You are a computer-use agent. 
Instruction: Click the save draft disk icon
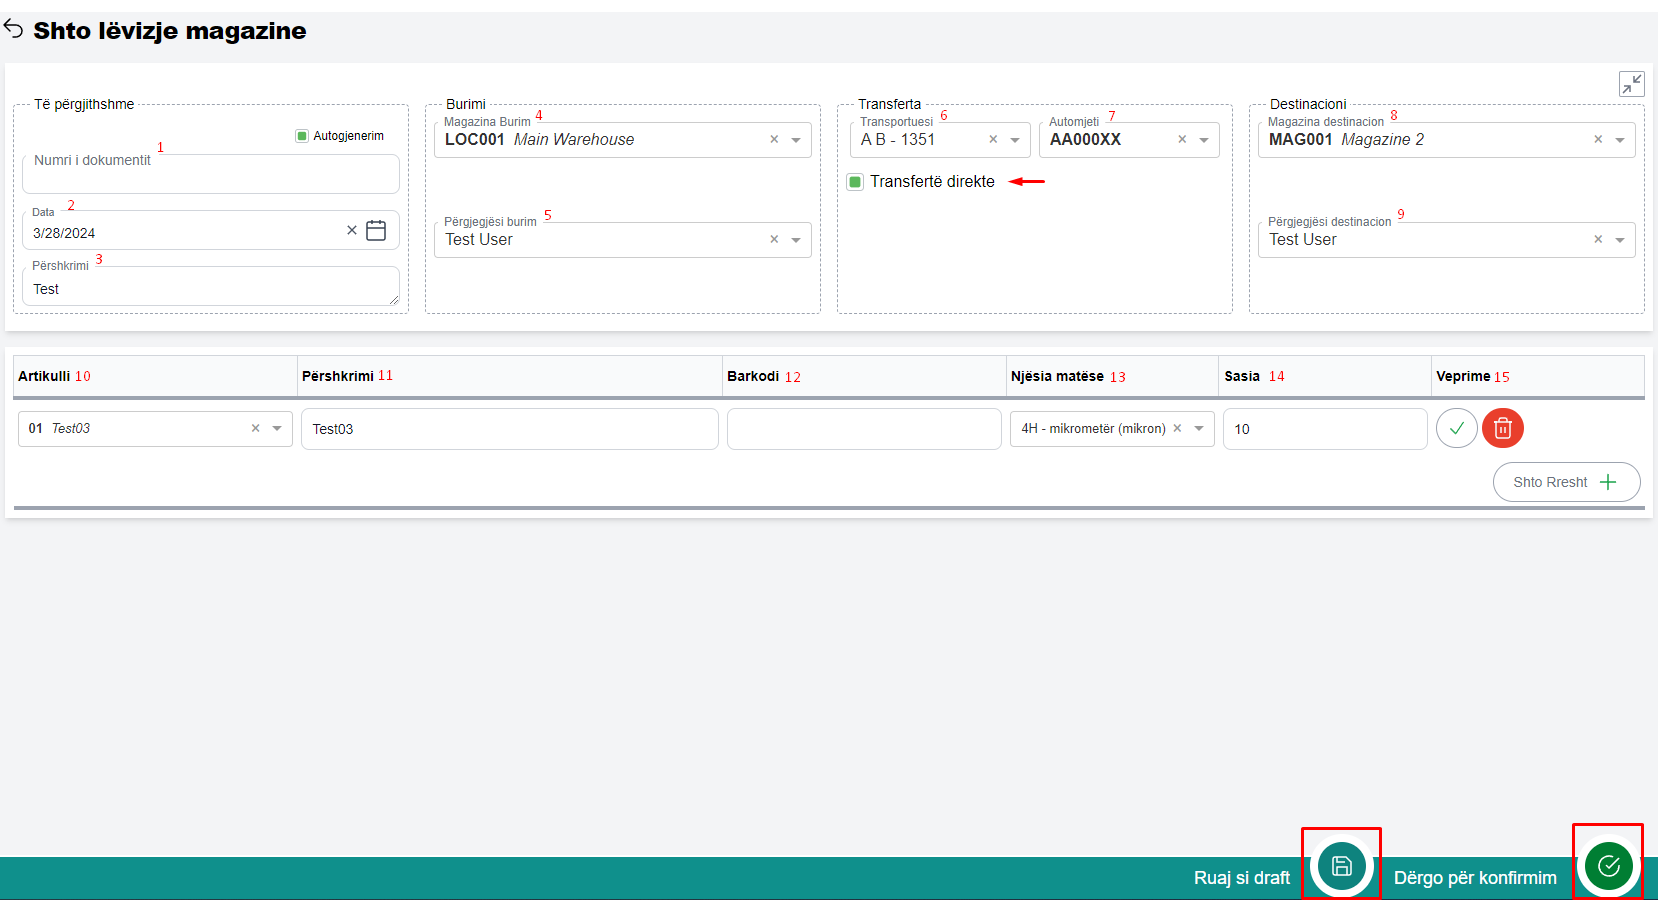[1341, 866]
